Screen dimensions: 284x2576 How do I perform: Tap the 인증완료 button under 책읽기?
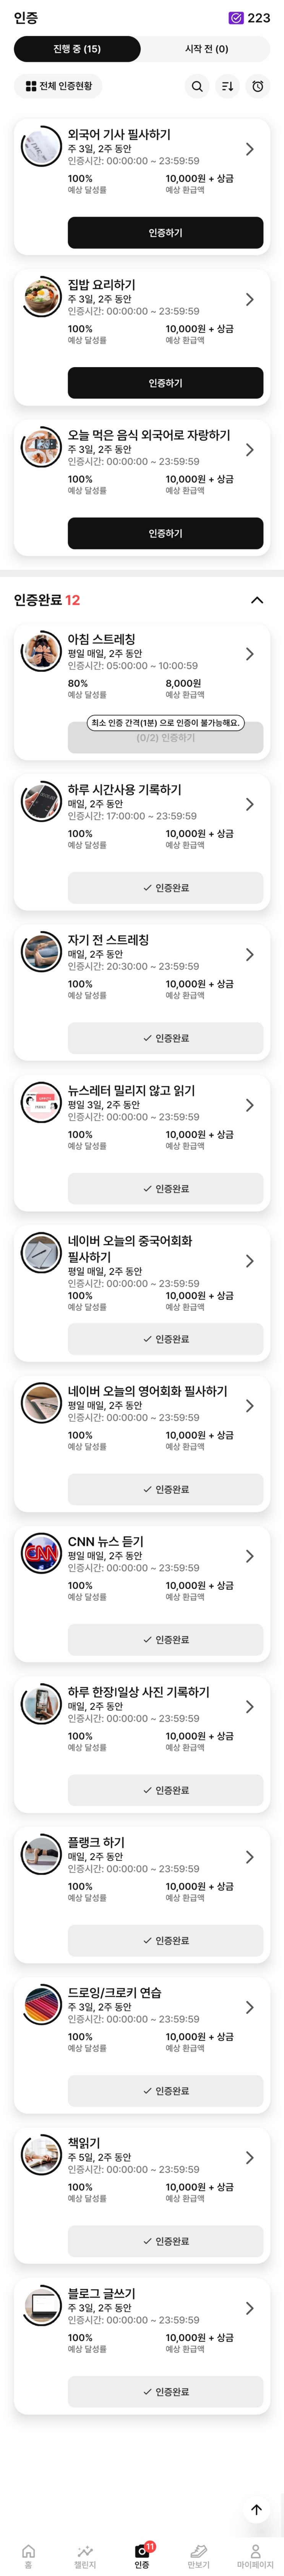click(x=165, y=2241)
